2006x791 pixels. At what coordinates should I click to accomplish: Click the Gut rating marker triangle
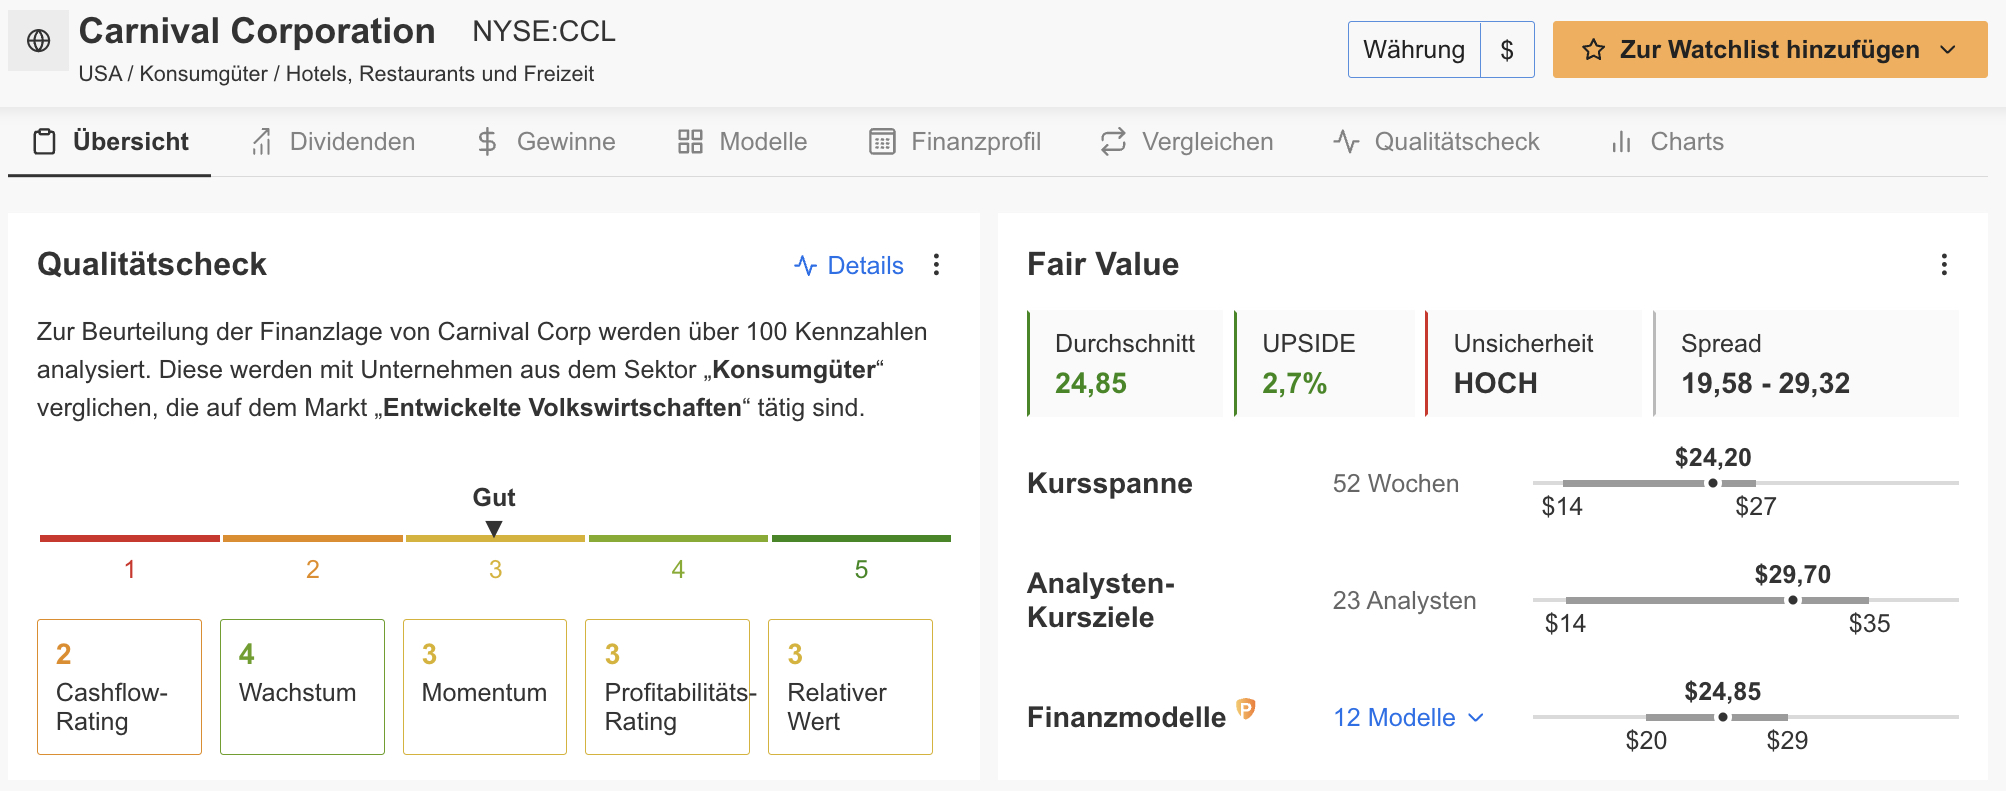pyautogui.click(x=494, y=528)
